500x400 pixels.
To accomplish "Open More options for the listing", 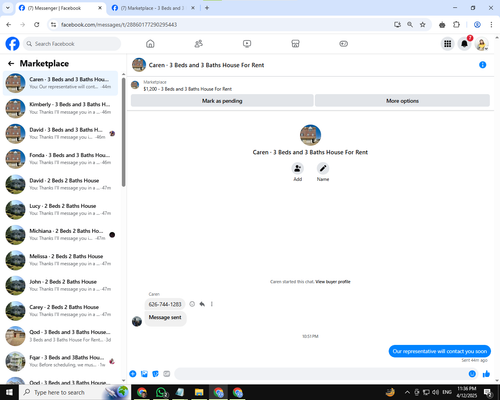I will pos(402,101).
